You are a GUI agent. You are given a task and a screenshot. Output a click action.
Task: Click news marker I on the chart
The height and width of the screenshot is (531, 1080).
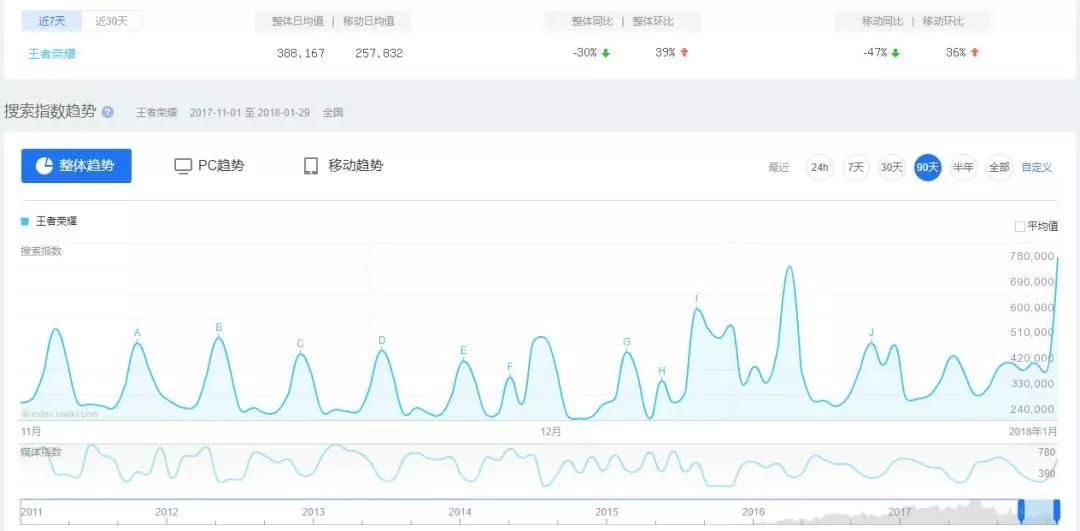pos(696,299)
